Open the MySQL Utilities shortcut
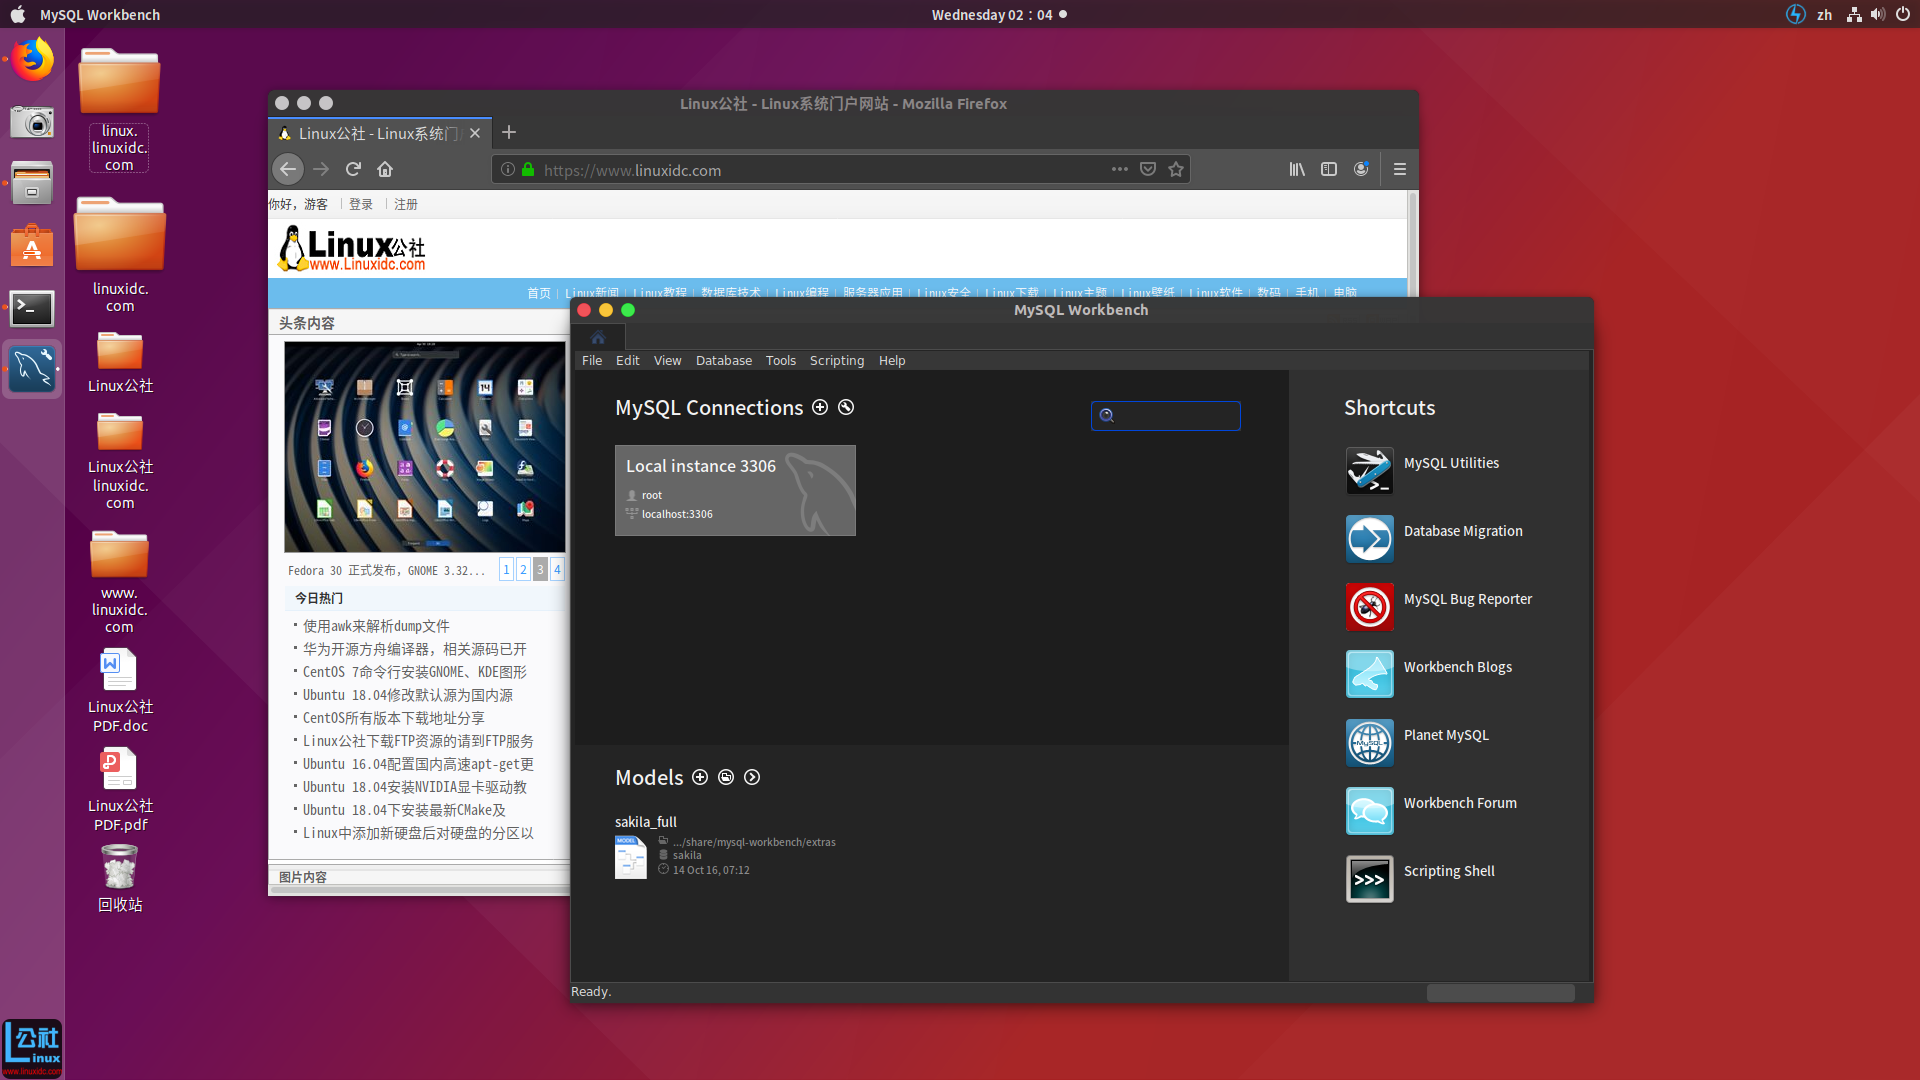 point(1450,462)
